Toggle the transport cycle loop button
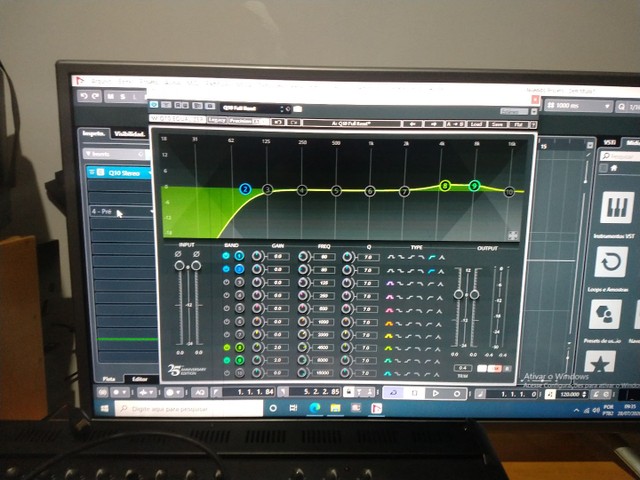Viewport: 640px width, 480px height. click(x=393, y=393)
